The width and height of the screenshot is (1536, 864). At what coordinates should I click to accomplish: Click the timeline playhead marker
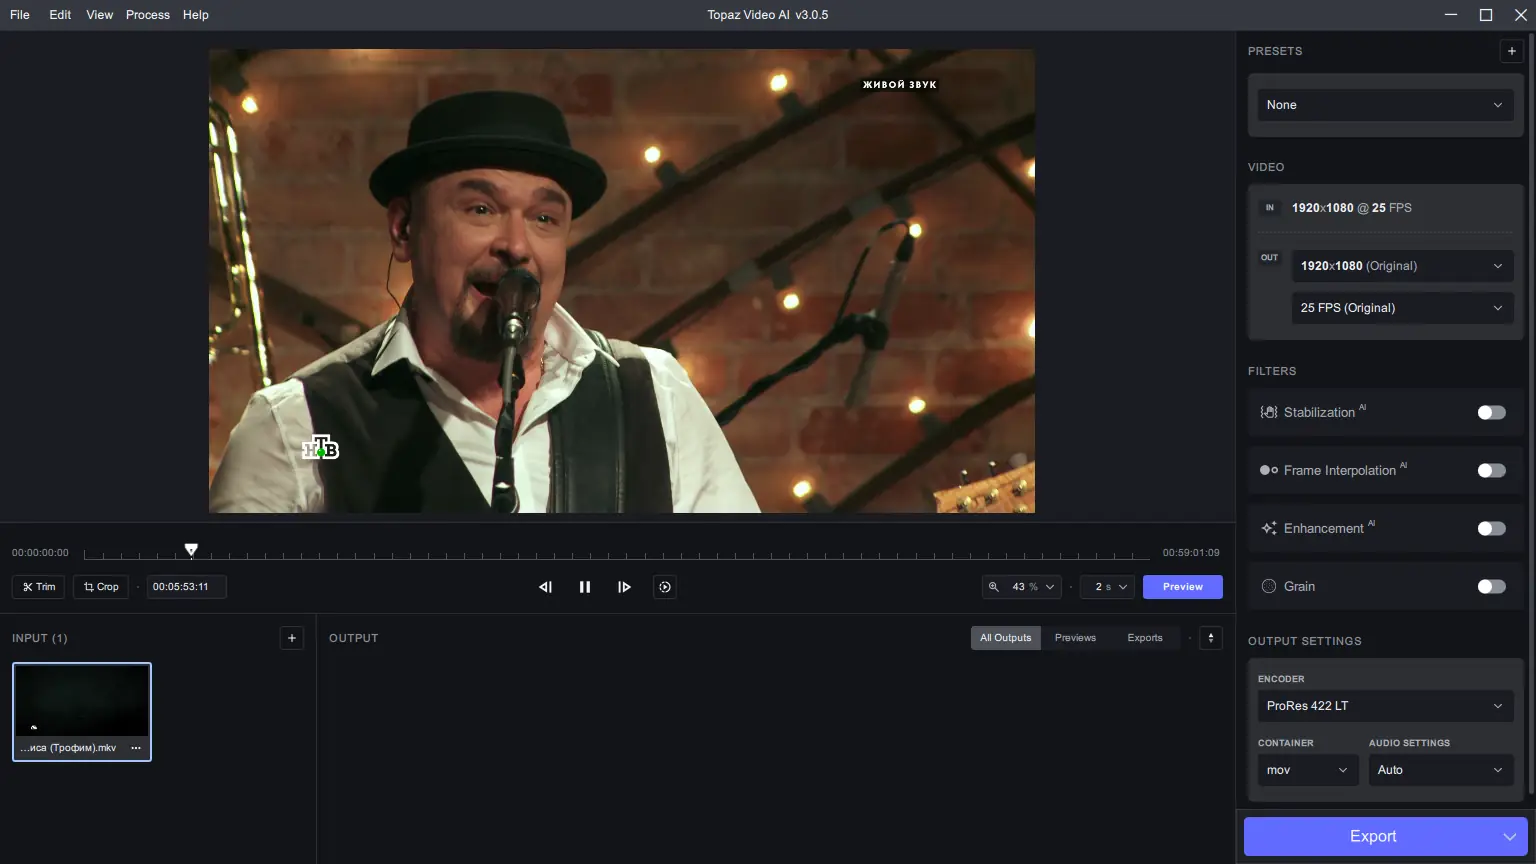(x=191, y=549)
